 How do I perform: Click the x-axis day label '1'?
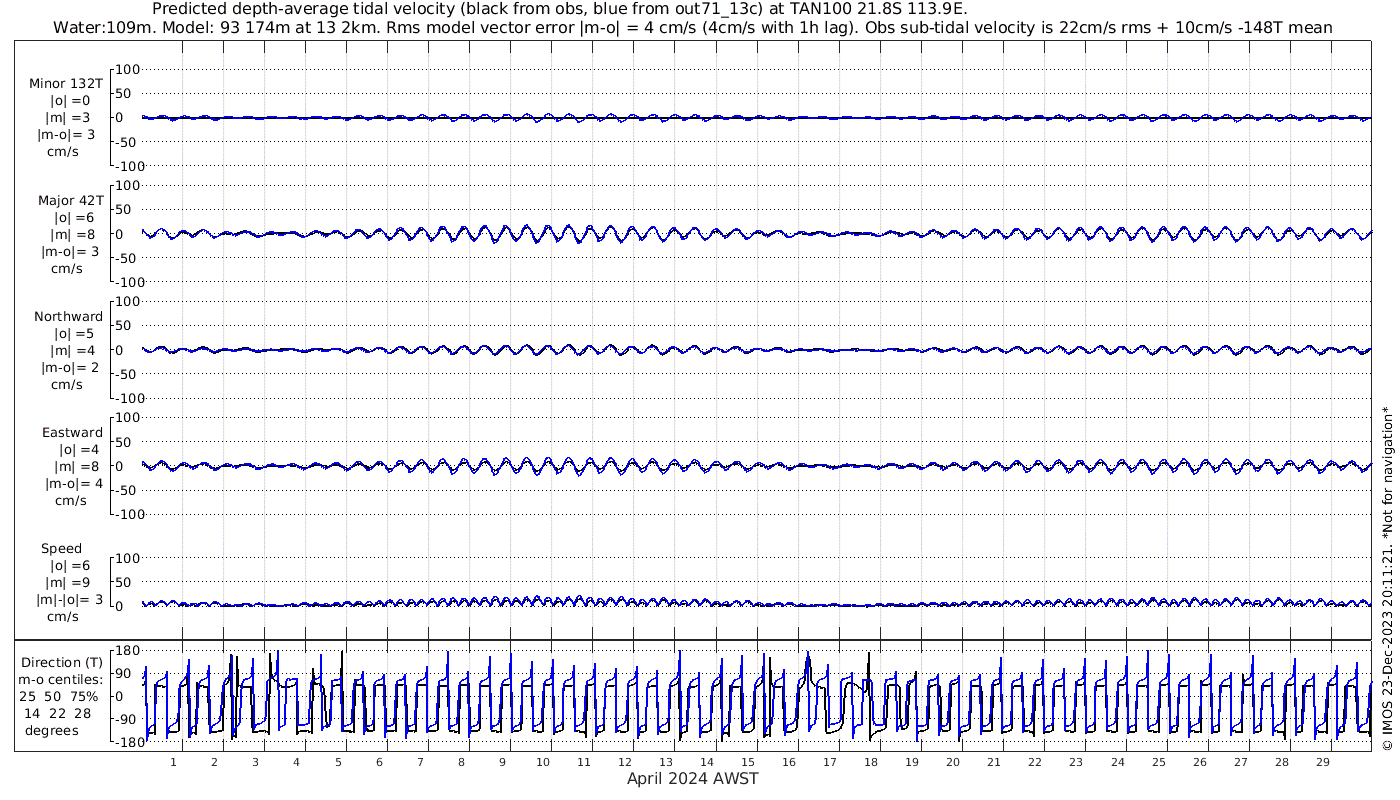(x=173, y=762)
